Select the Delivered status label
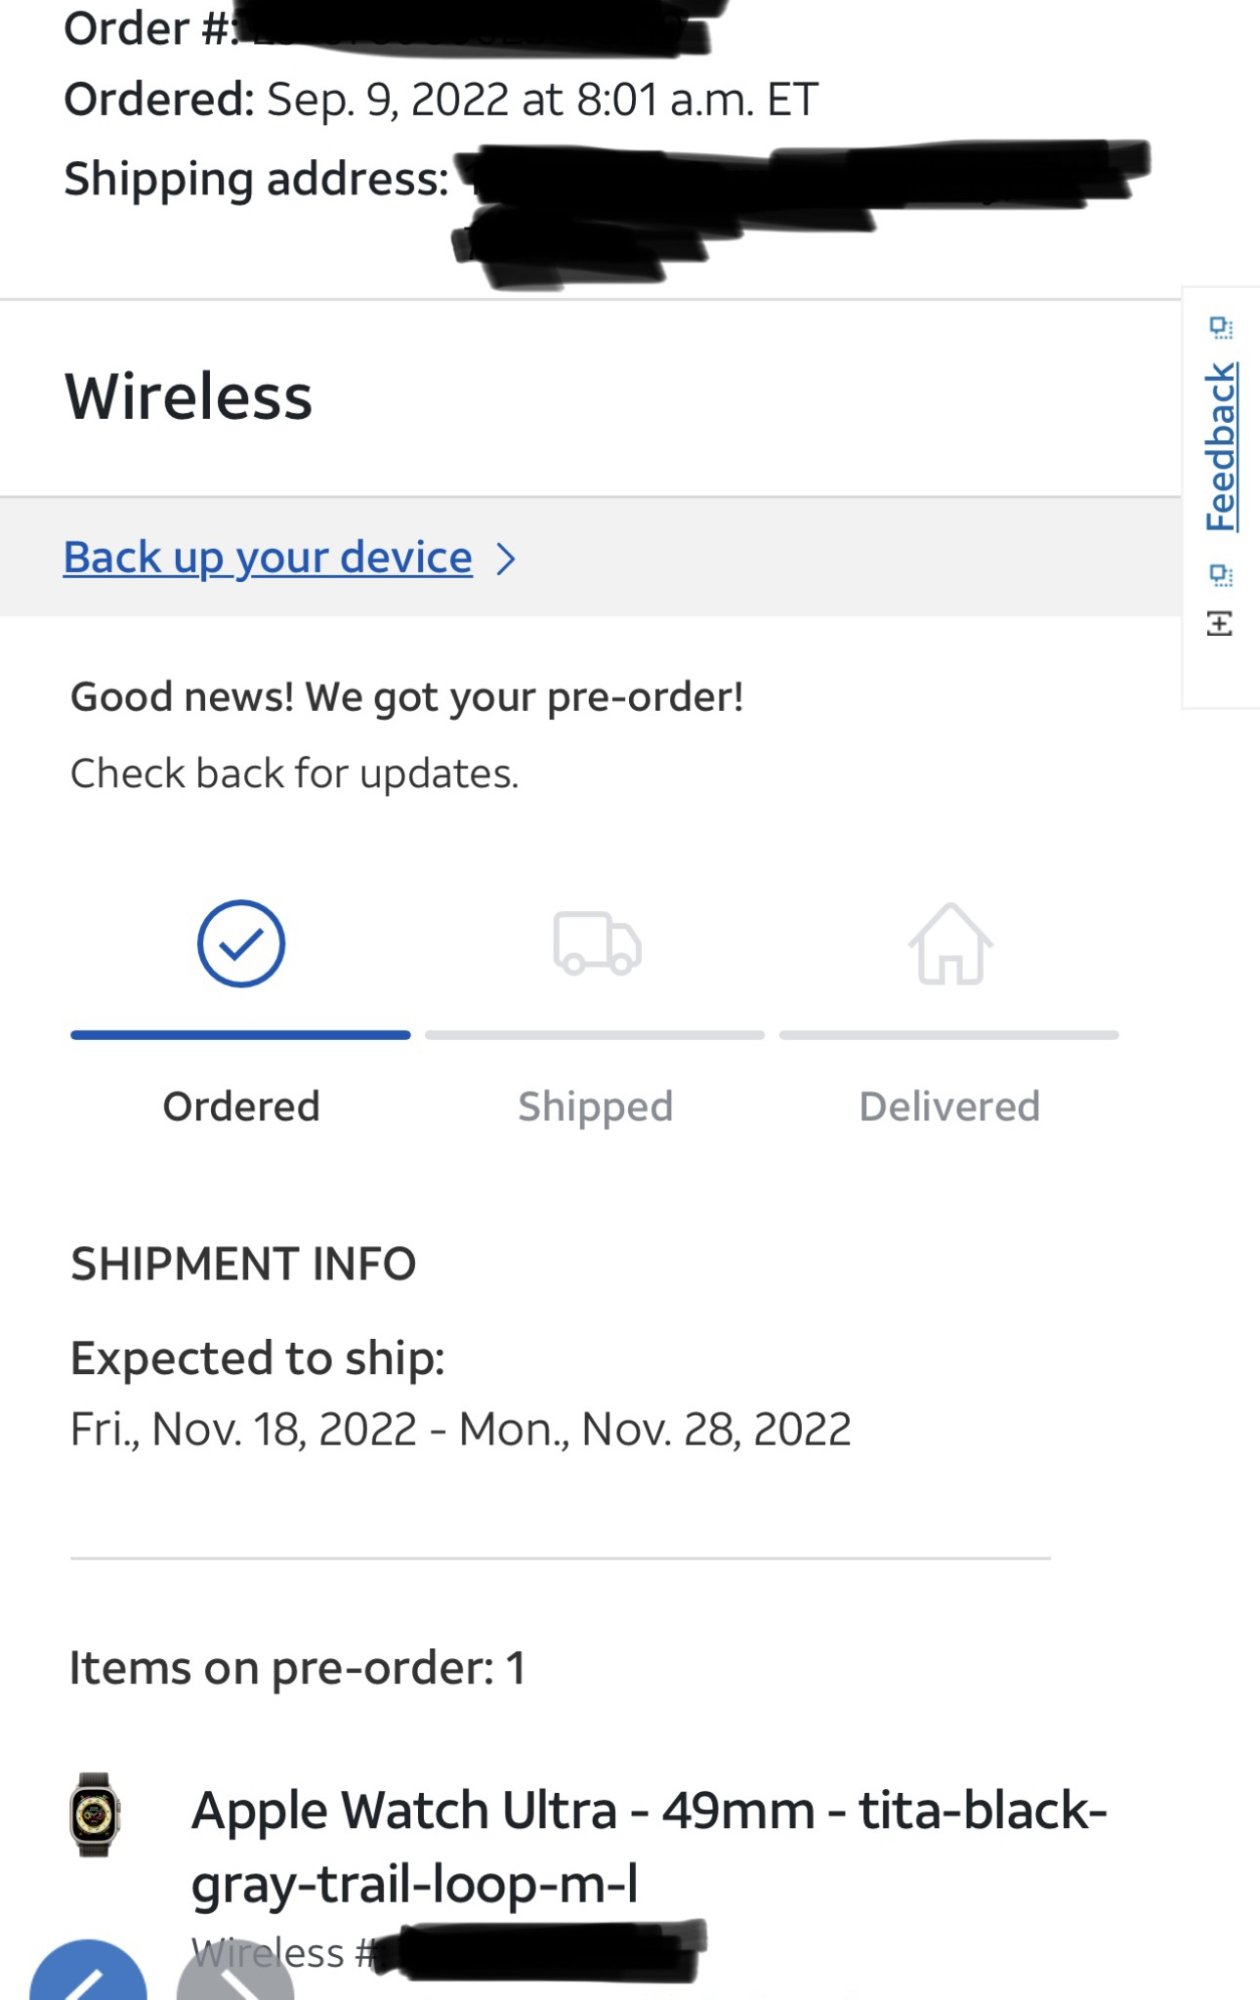 tap(949, 1107)
